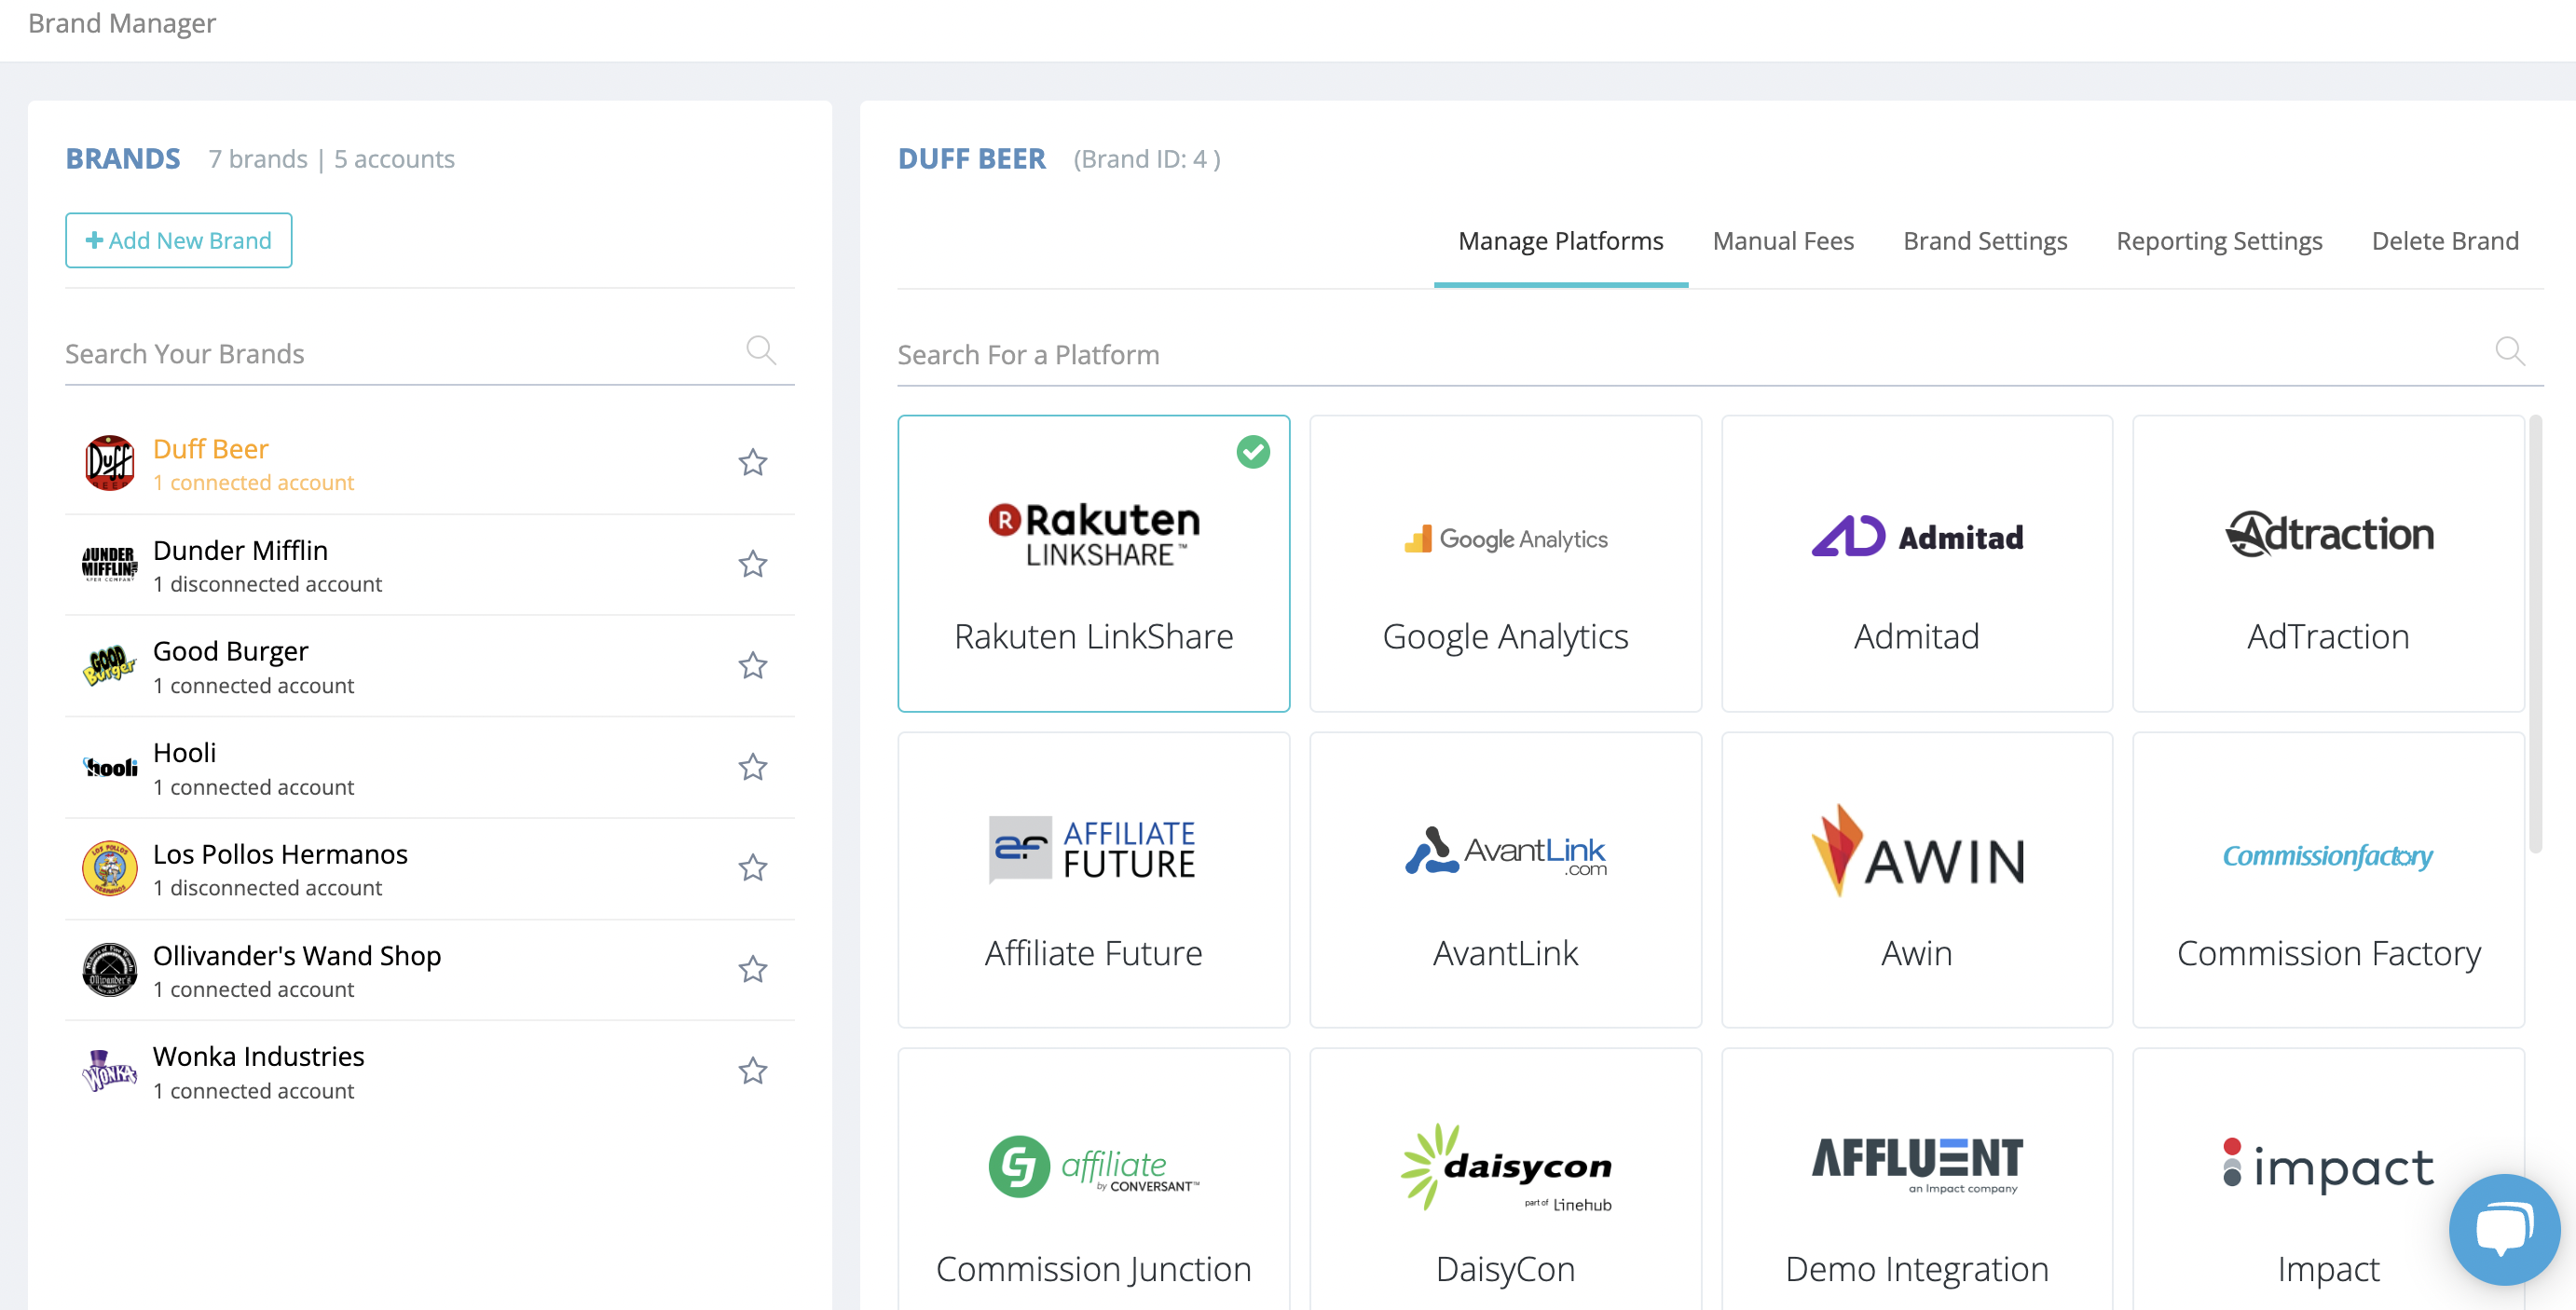Select the Google Analytics platform card

point(1505,564)
